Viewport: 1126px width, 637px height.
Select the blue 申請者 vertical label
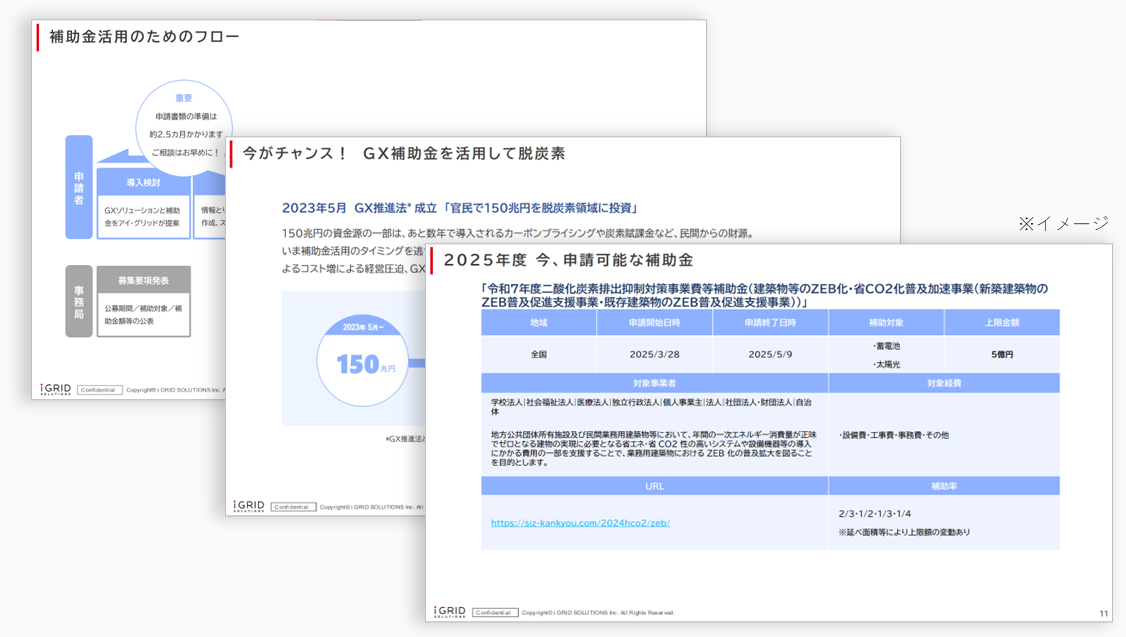click(x=79, y=187)
